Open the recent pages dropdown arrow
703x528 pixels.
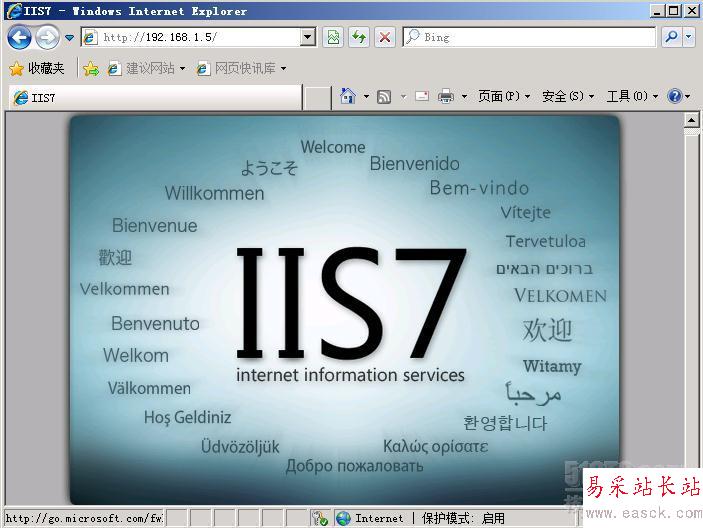[x=69, y=38]
